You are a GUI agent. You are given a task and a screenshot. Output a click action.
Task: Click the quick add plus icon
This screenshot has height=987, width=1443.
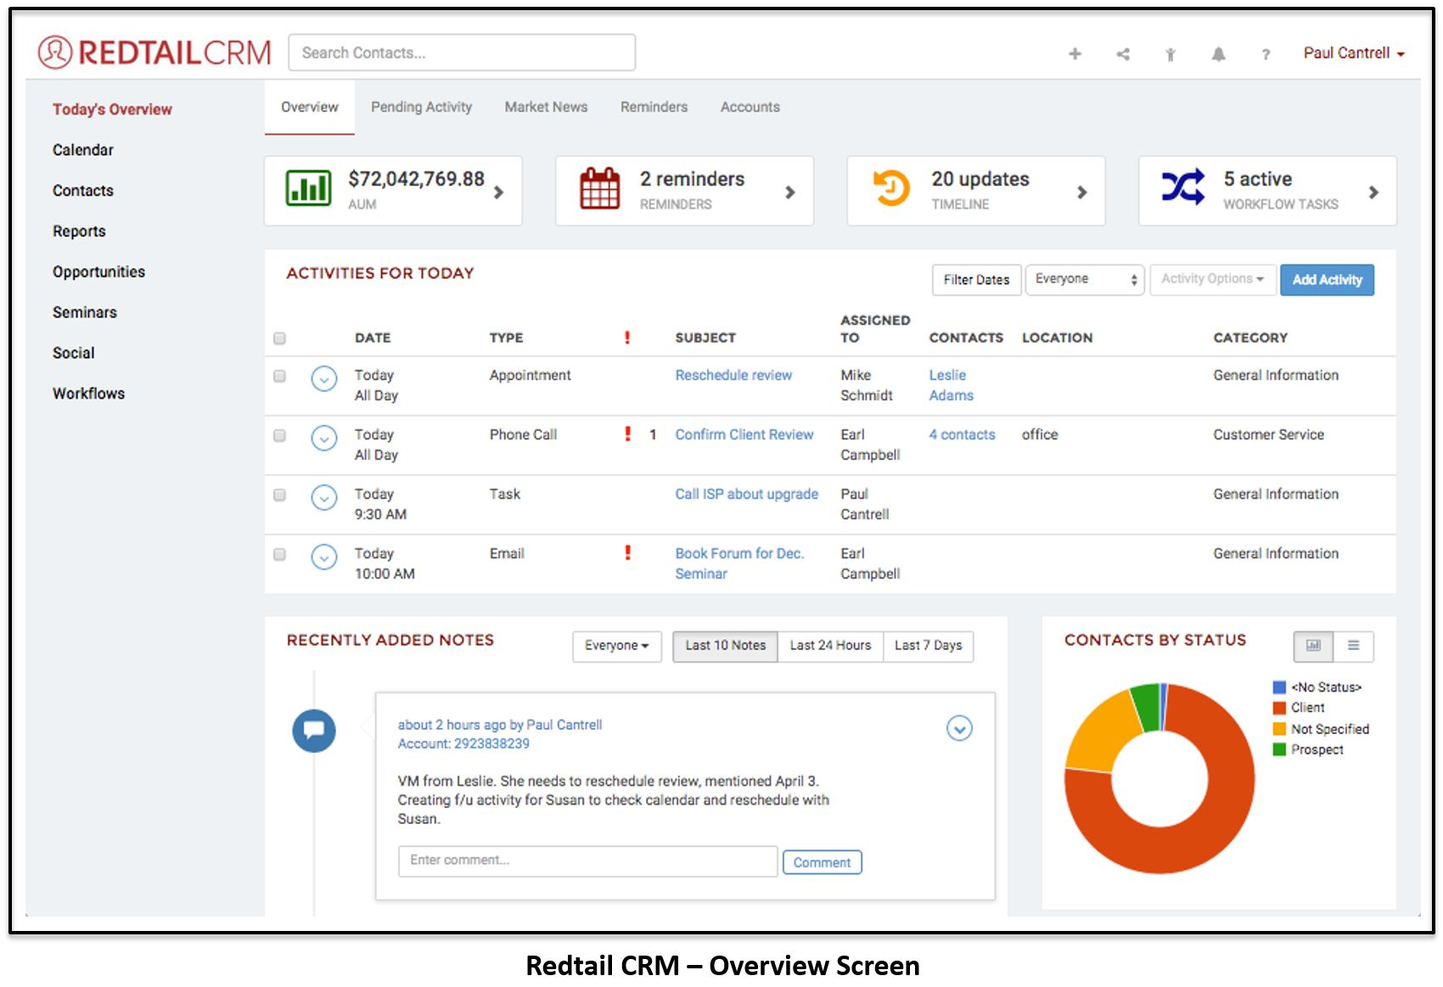[1074, 54]
